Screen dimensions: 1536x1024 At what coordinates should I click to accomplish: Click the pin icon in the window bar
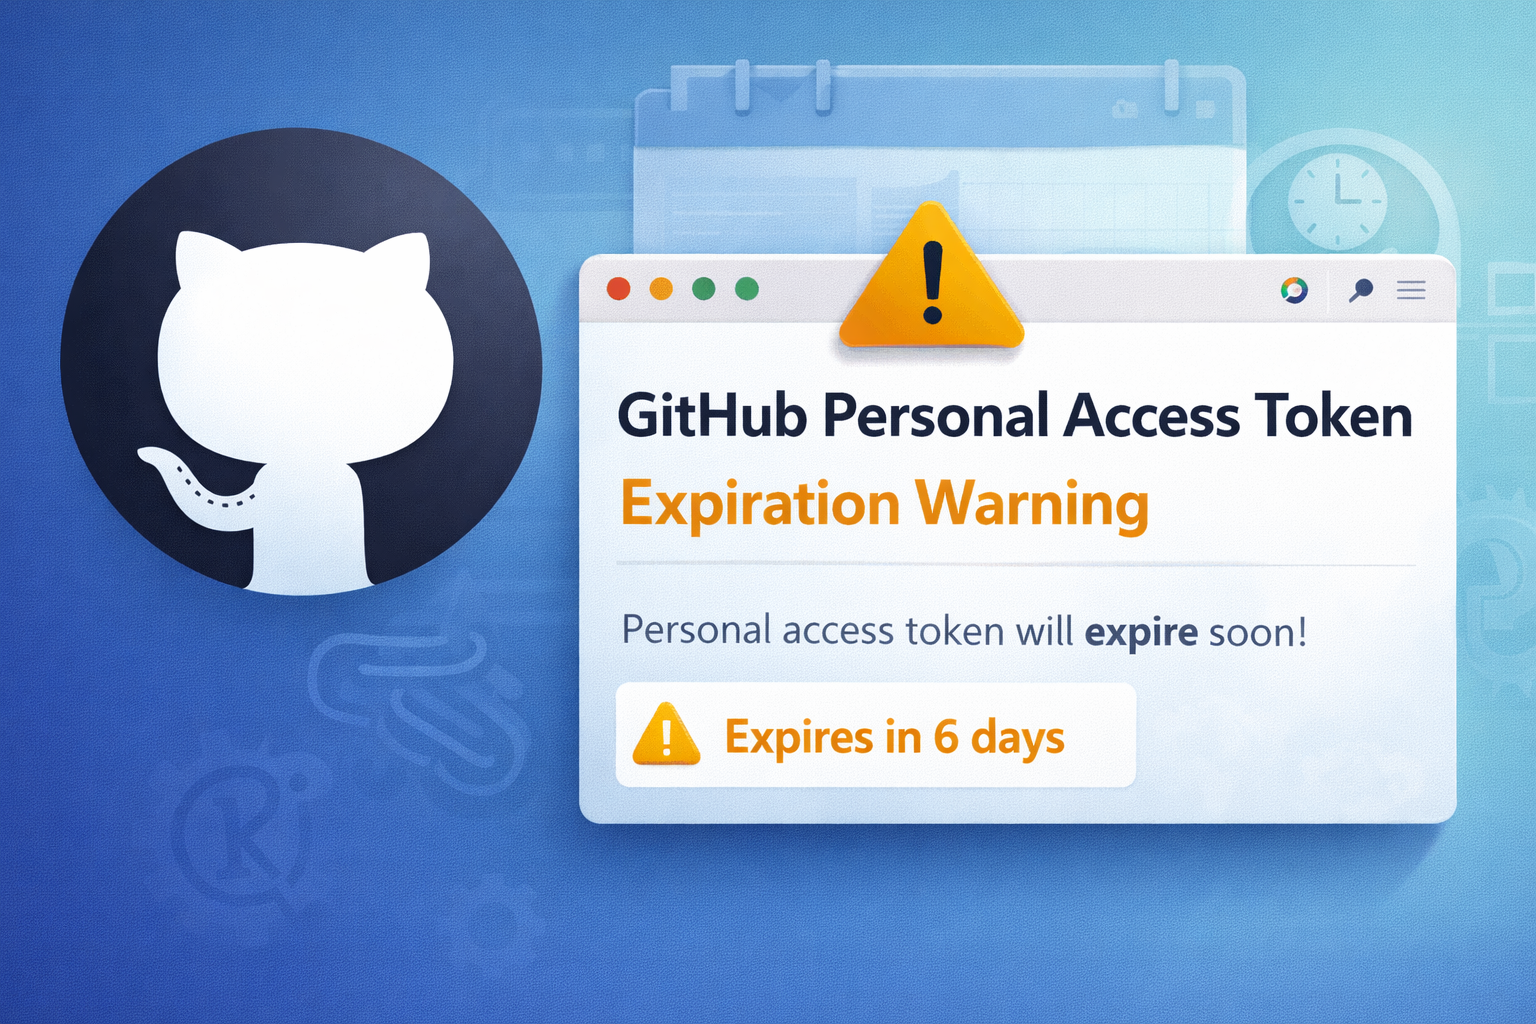tap(1360, 290)
